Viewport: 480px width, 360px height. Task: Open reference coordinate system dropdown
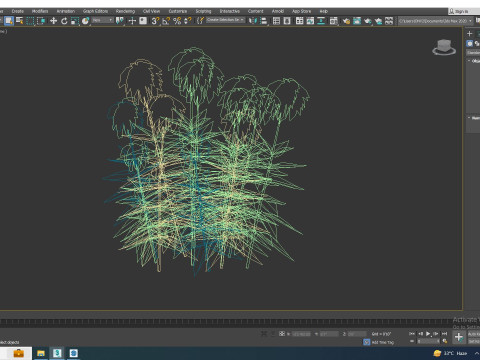point(103,20)
